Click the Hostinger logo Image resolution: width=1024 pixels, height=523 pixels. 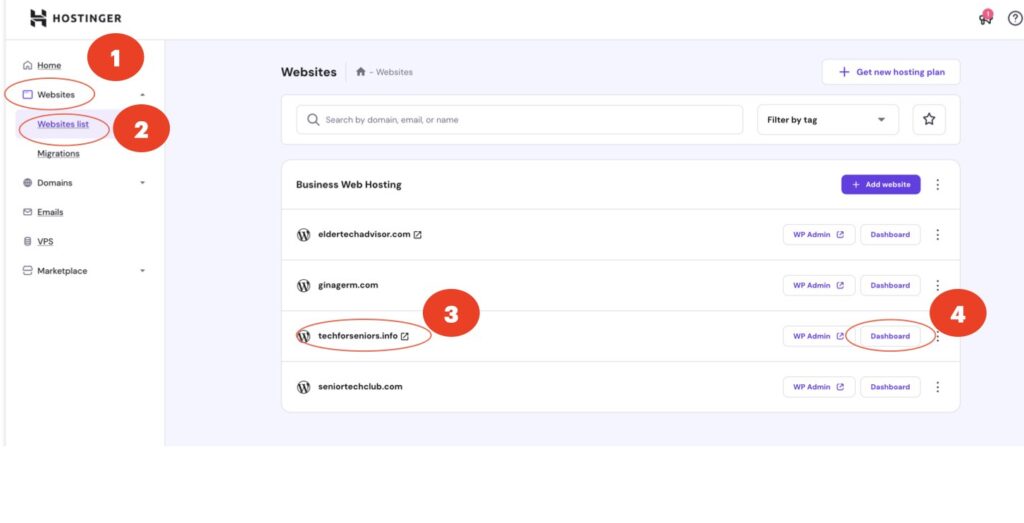[75, 18]
